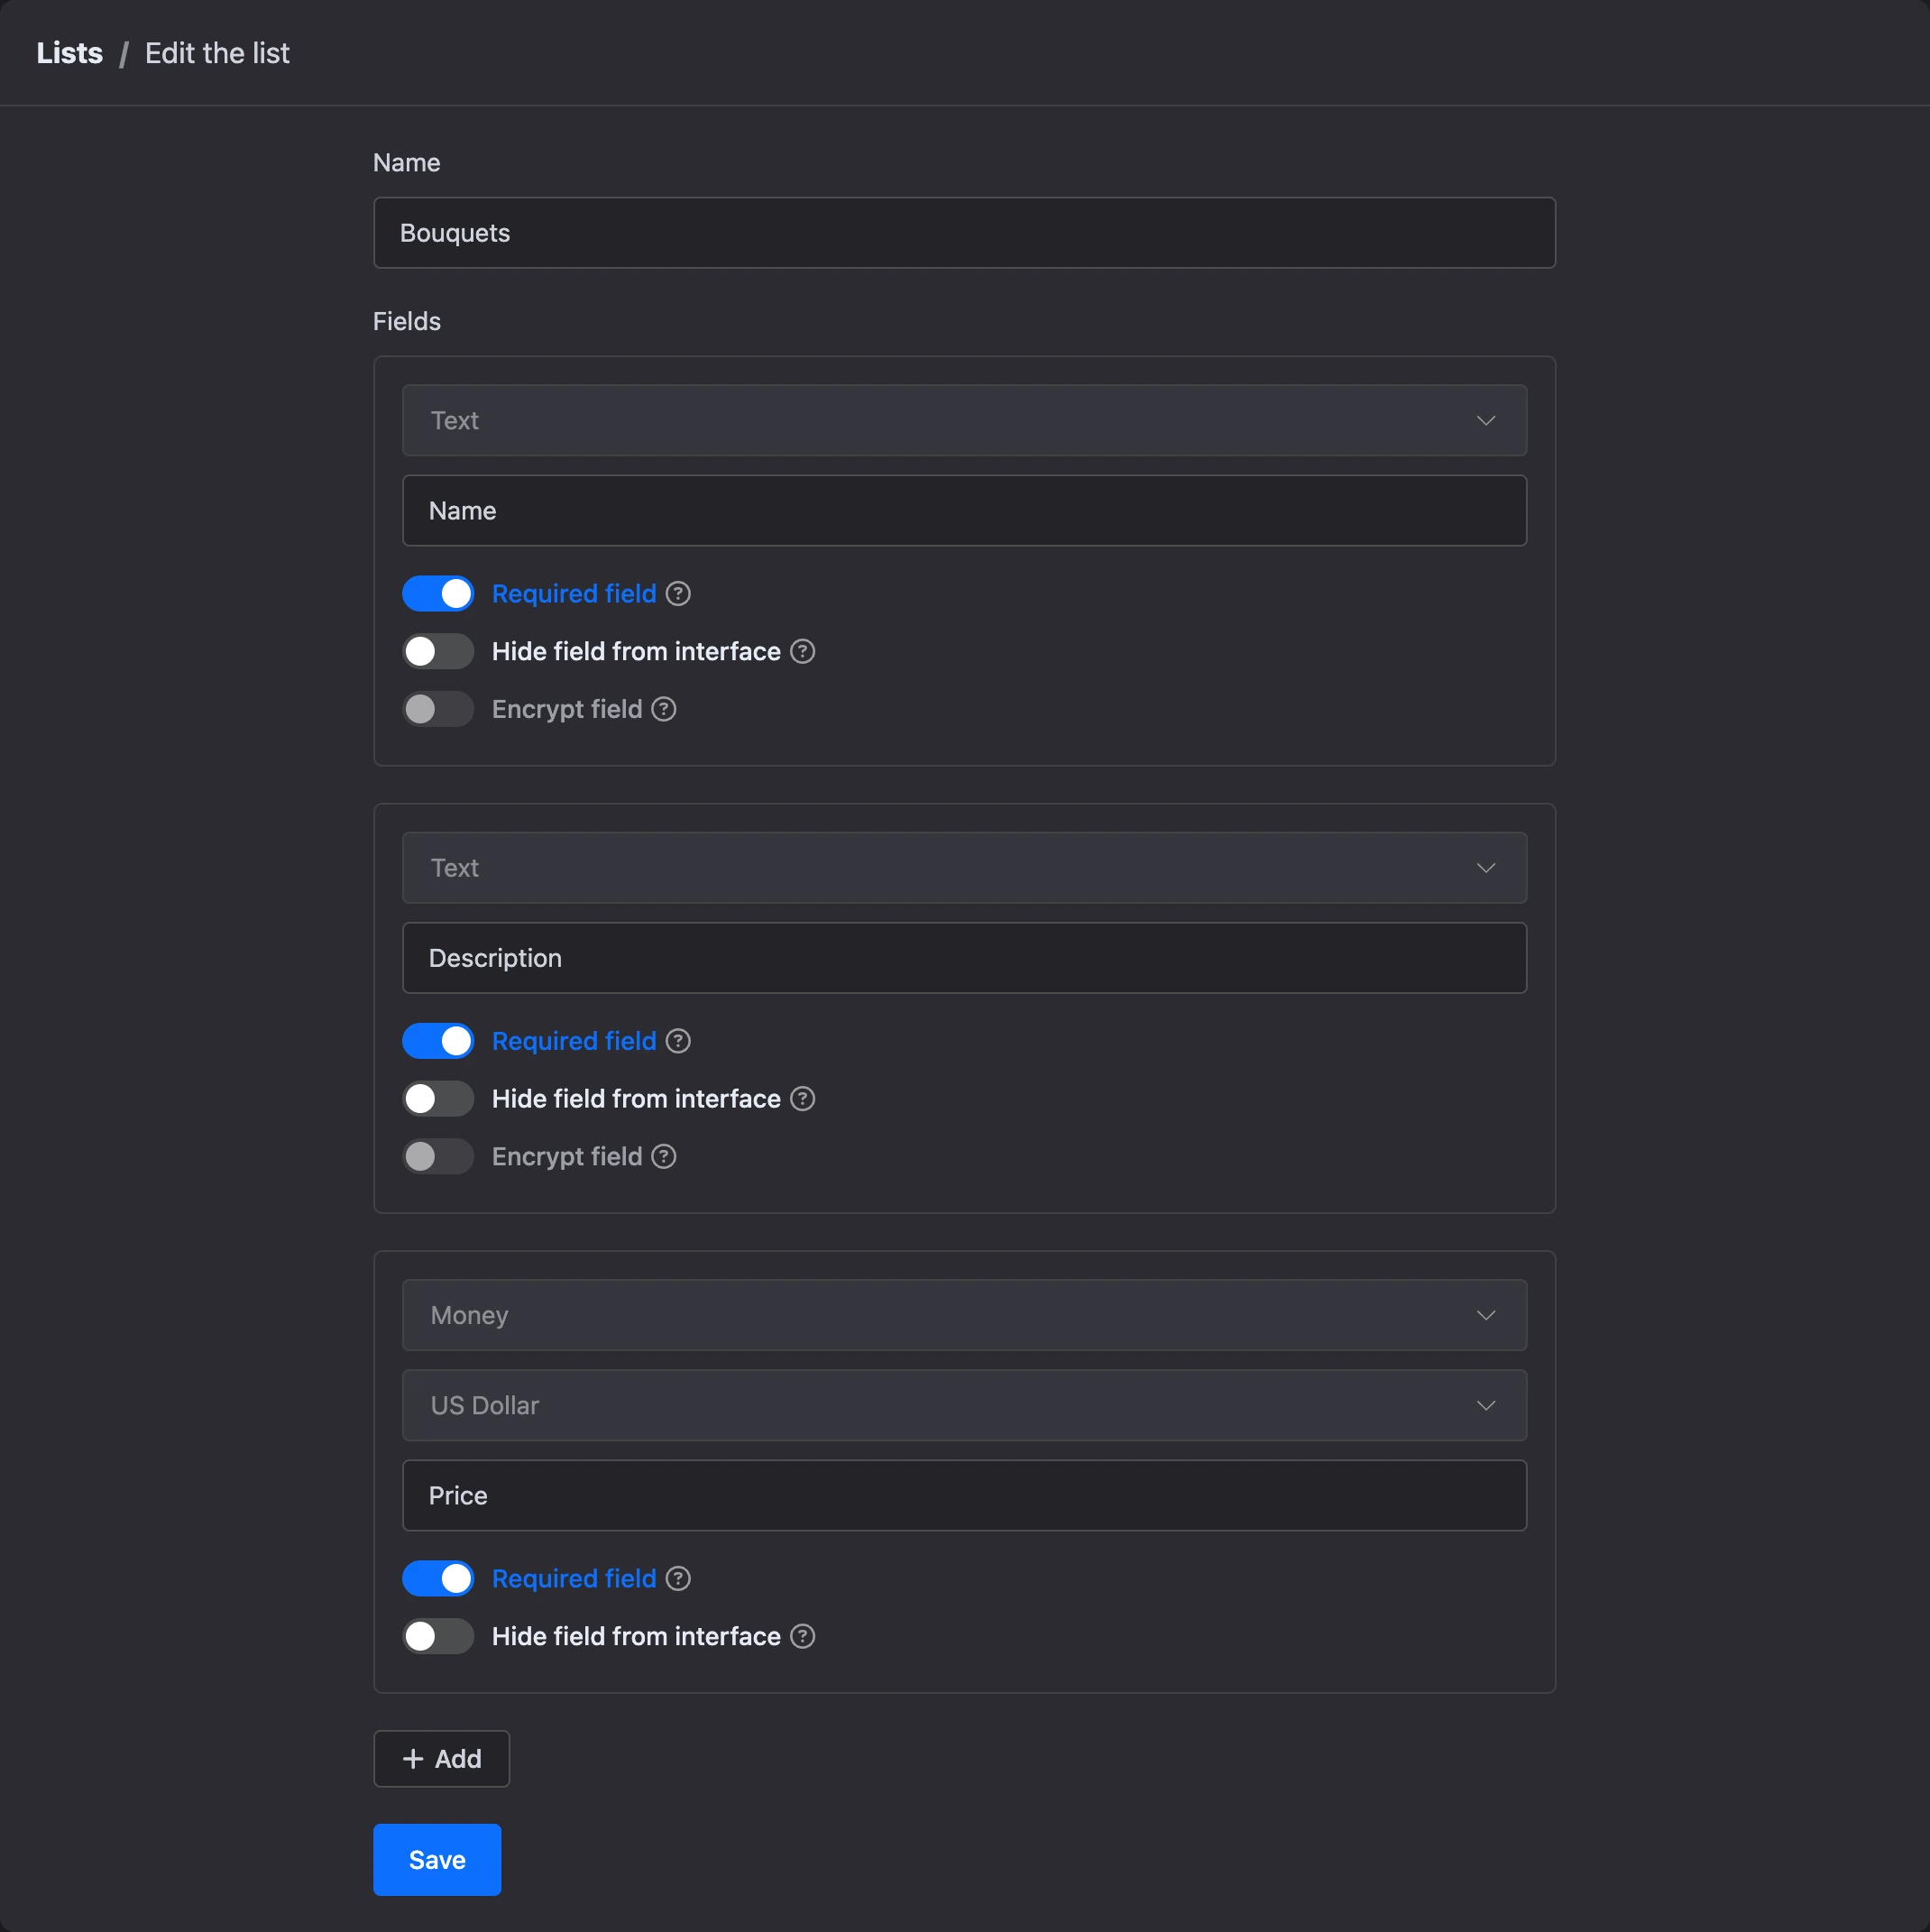The image size is (1930, 1932).
Task: Click the Add field button
Action: tap(441, 1759)
